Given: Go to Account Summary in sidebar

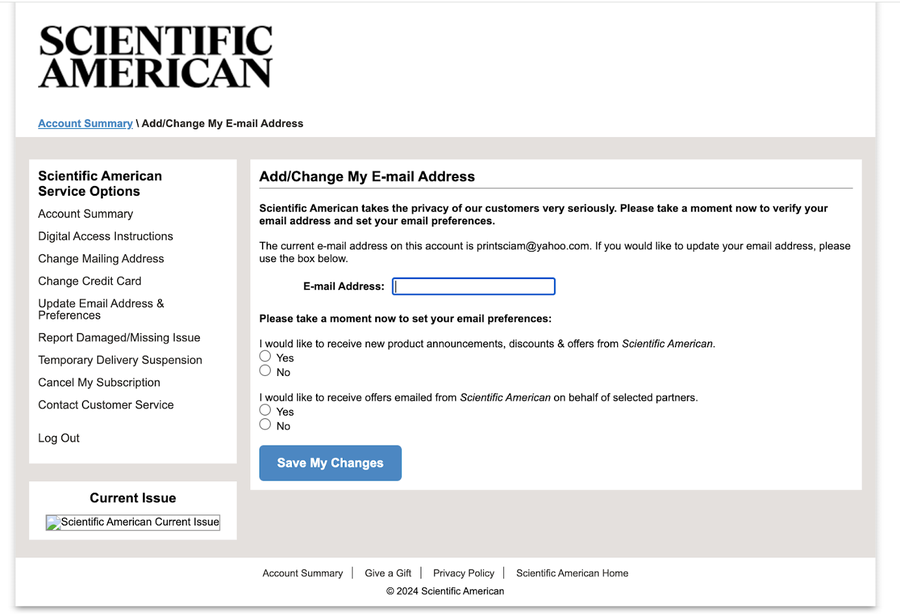Looking at the screenshot, I should [85, 214].
